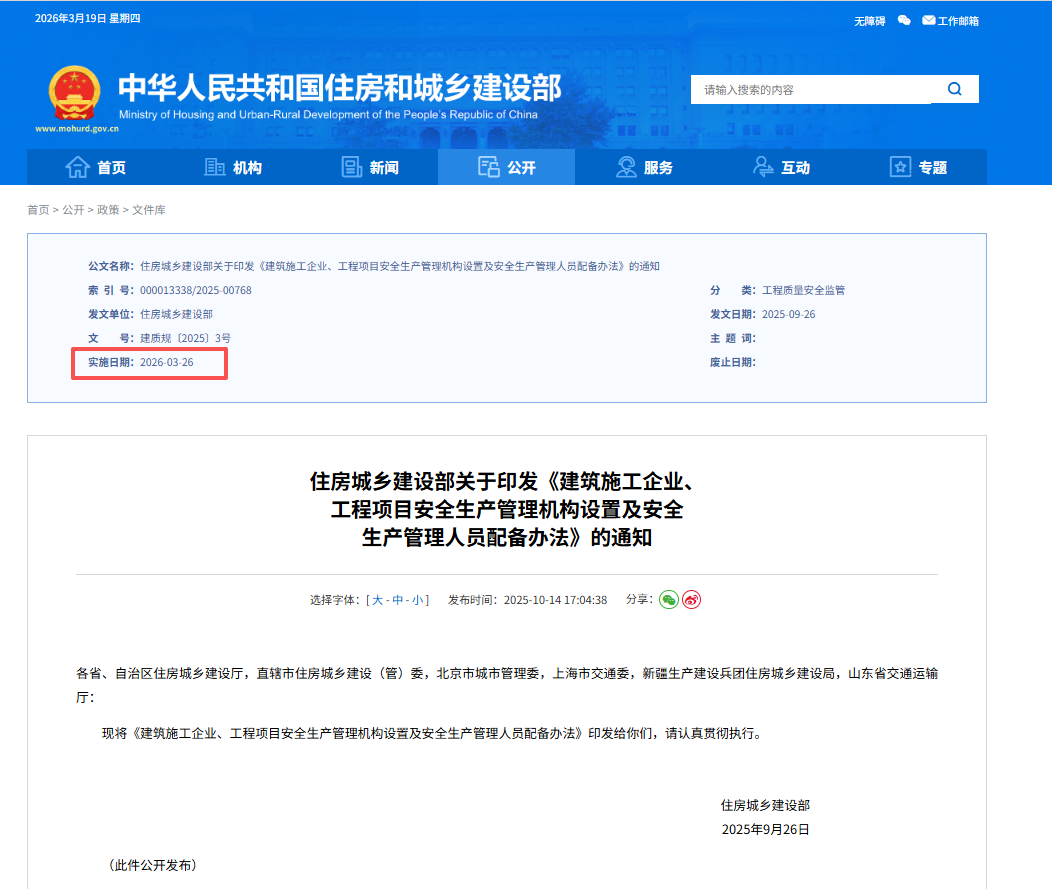Set font size to 小

(418, 600)
